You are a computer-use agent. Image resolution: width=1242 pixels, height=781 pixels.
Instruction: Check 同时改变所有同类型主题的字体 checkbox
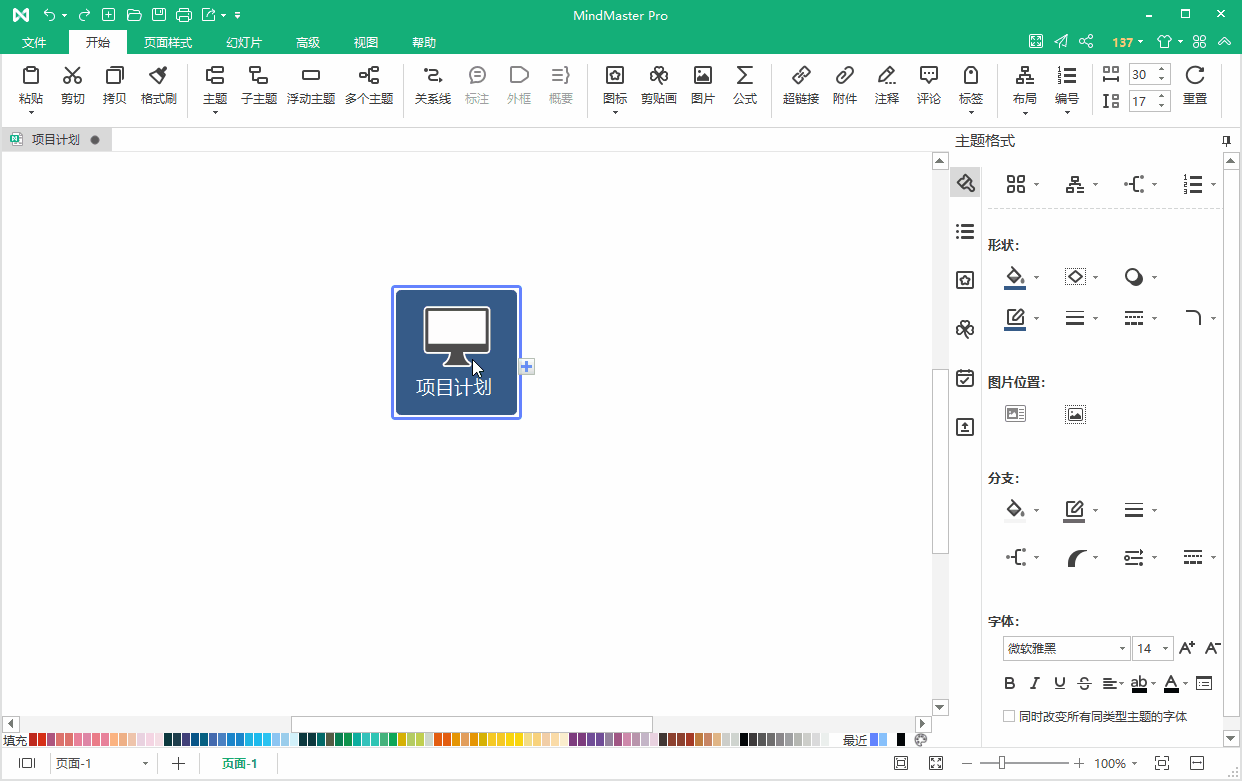1009,717
